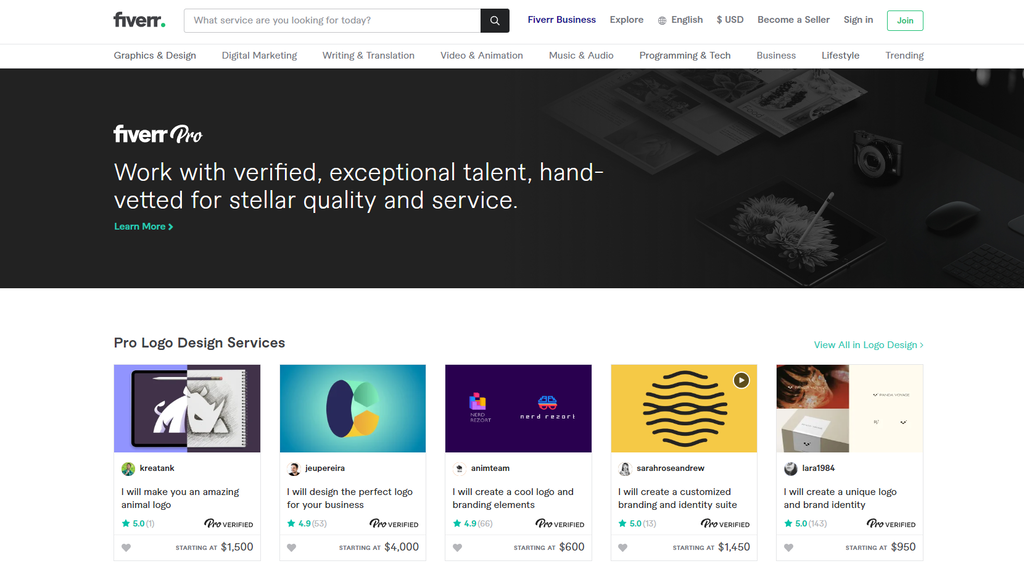Screen dimensions: 1024x566
Task: Open the Programming & Tech category menu
Action: [x=685, y=56]
